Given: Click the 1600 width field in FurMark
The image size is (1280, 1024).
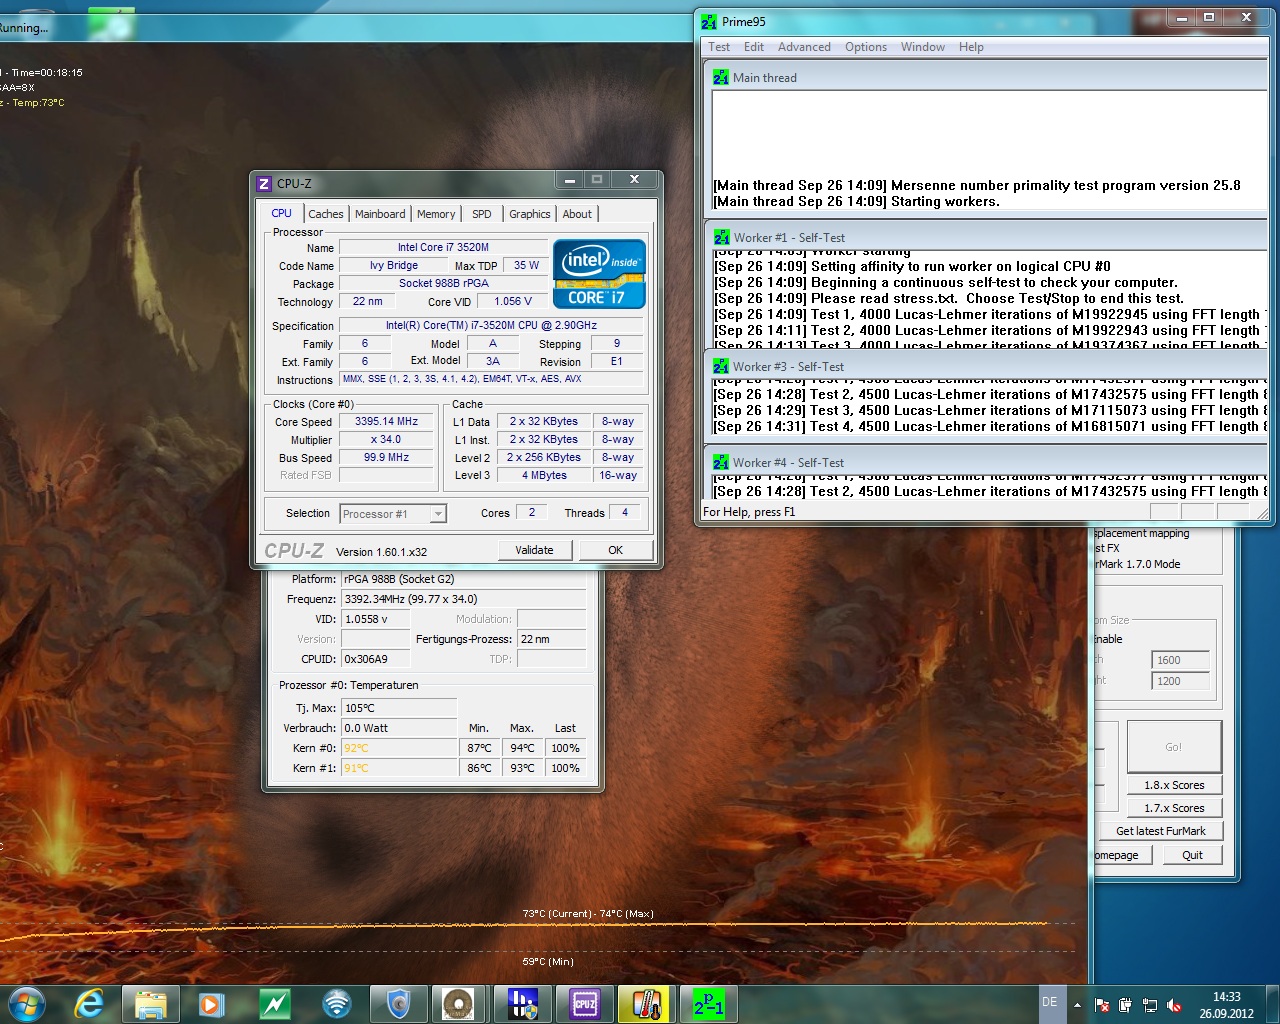Looking at the screenshot, I should pos(1180,660).
